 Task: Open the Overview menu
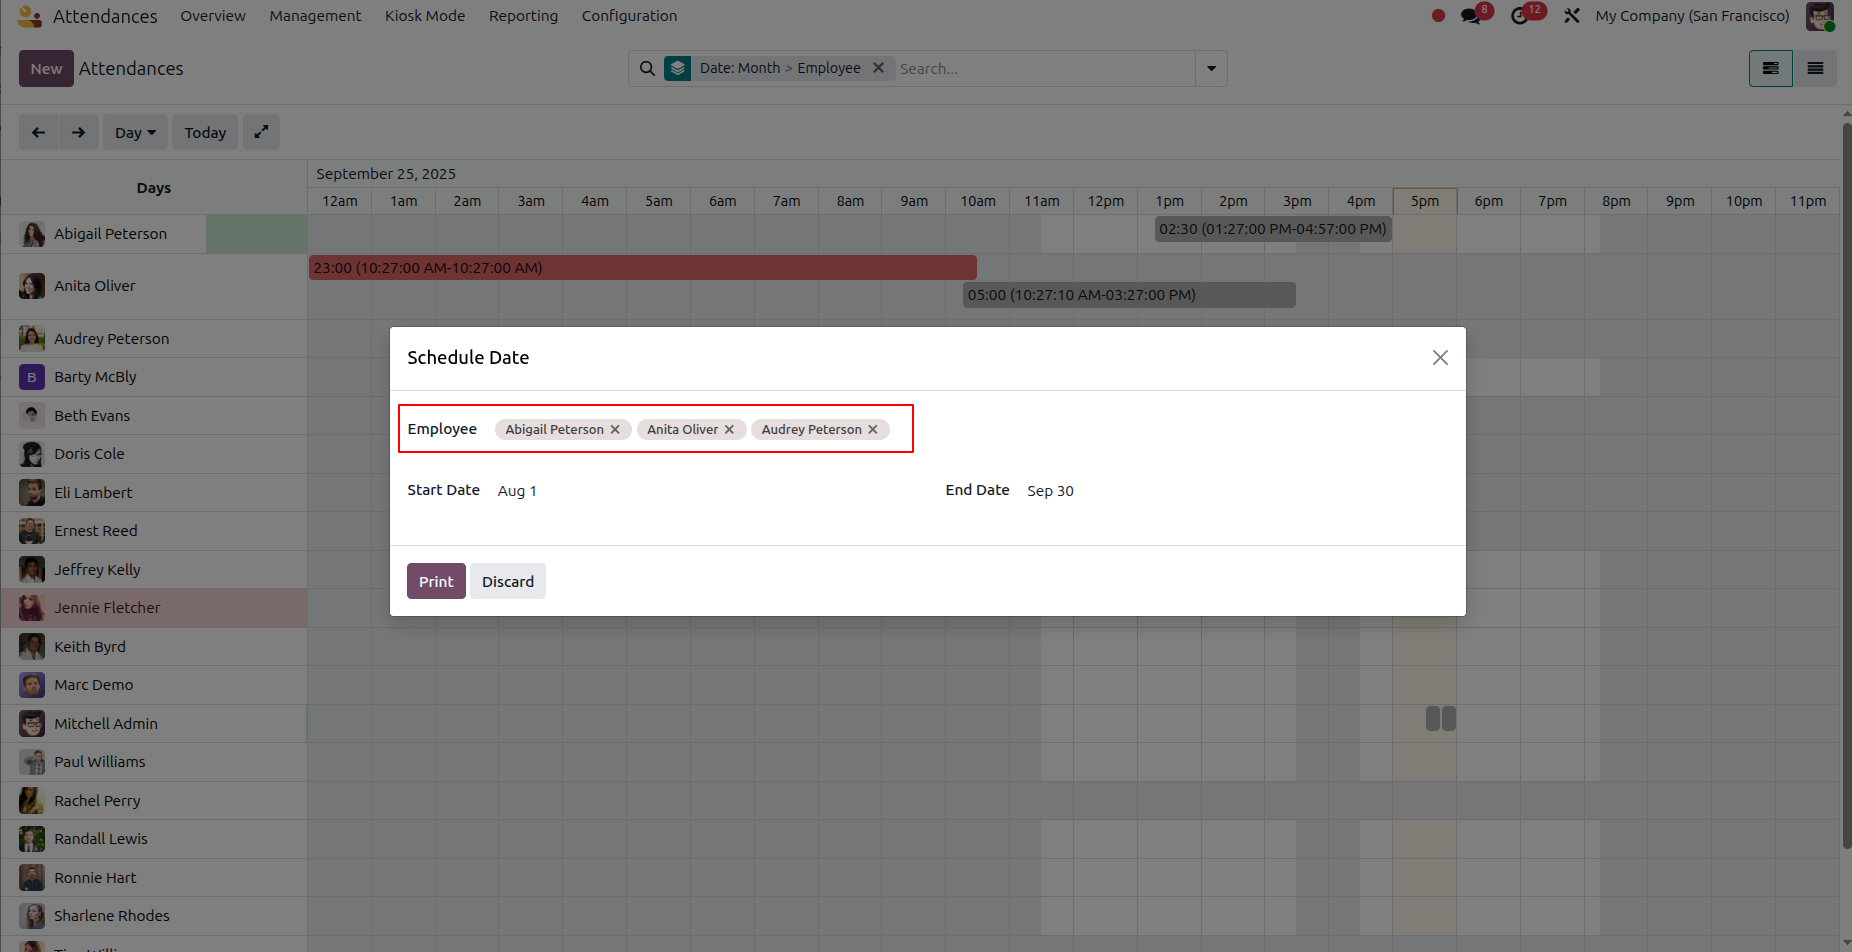click(x=213, y=16)
